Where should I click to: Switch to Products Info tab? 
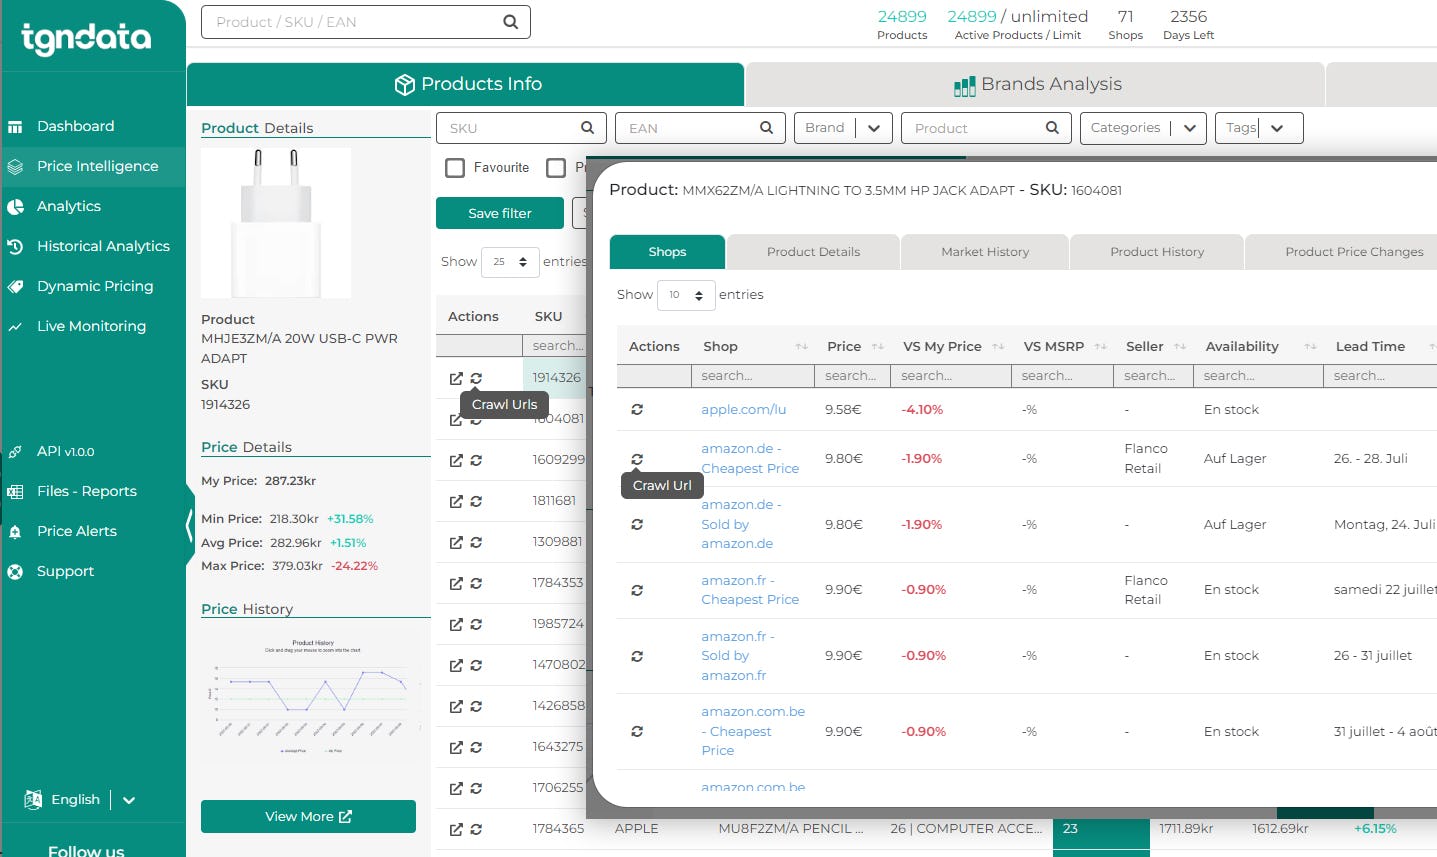click(466, 84)
